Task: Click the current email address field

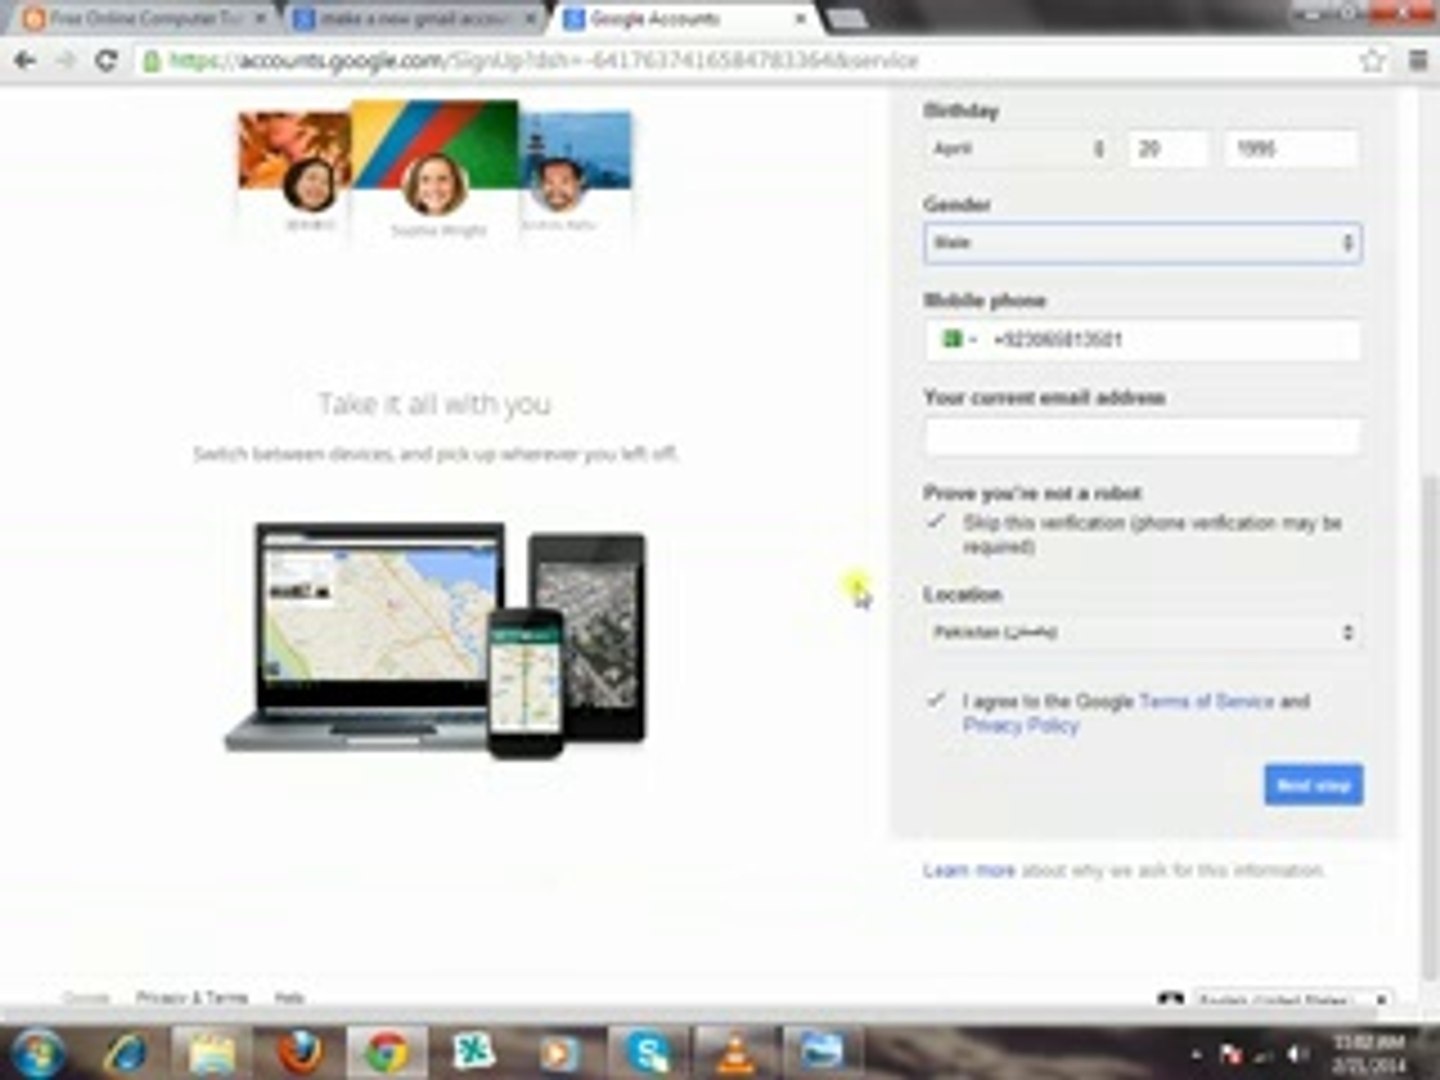Action: [x=1142, y=437]
